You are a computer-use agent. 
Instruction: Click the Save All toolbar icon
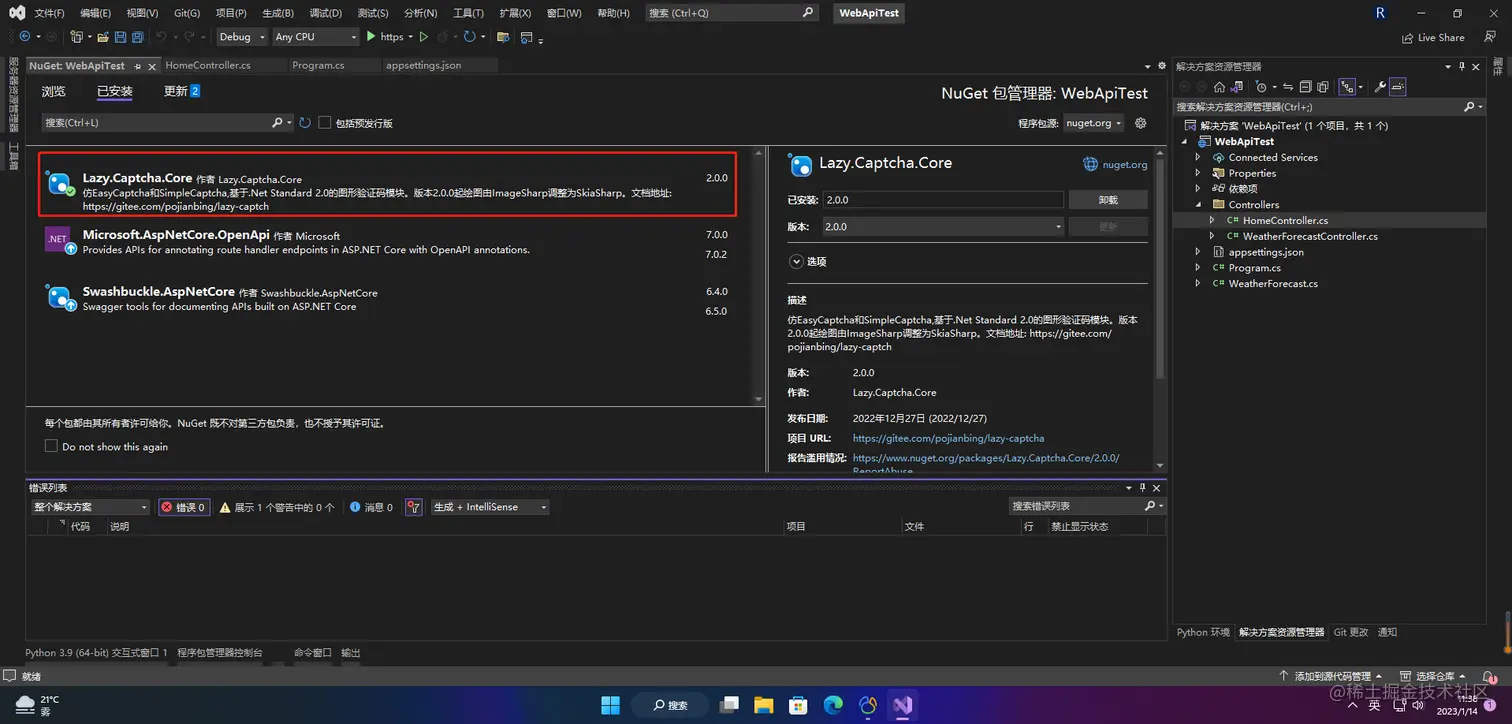coord(137,37)
